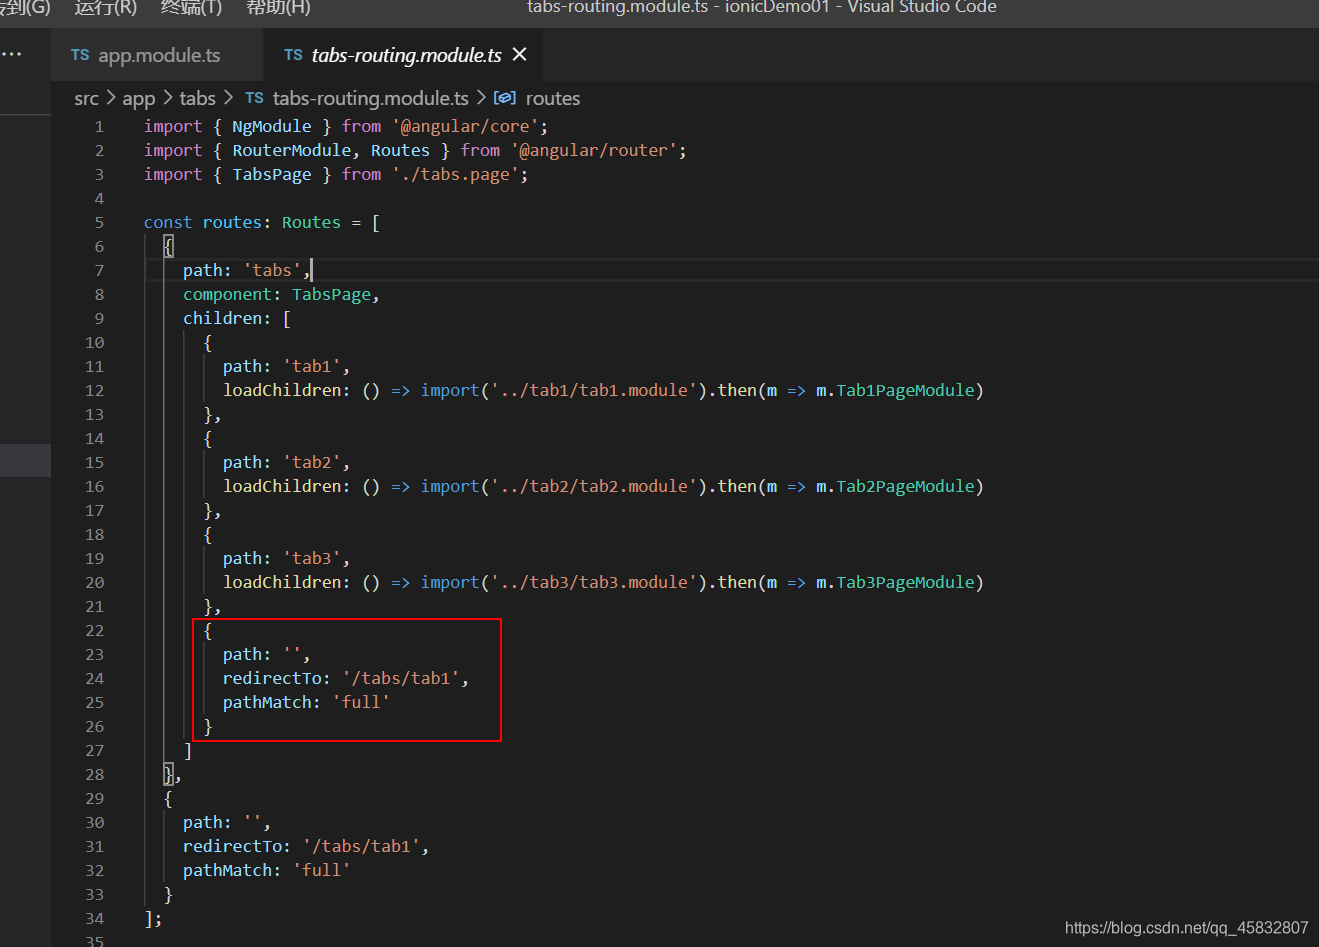
Task: Click line number 22 in the gutter
Action: (94, 630)
